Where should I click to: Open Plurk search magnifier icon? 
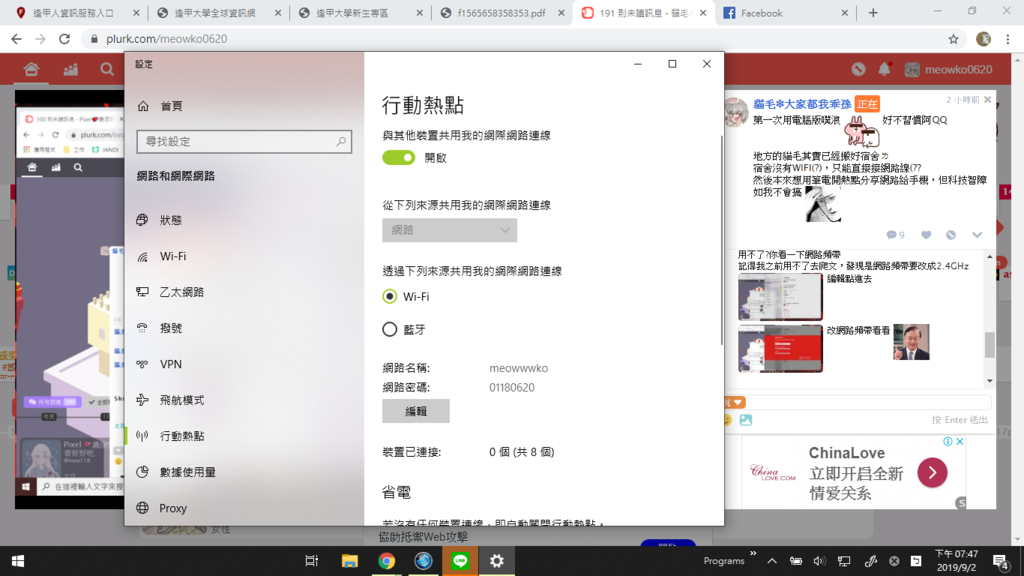[106, 69]
